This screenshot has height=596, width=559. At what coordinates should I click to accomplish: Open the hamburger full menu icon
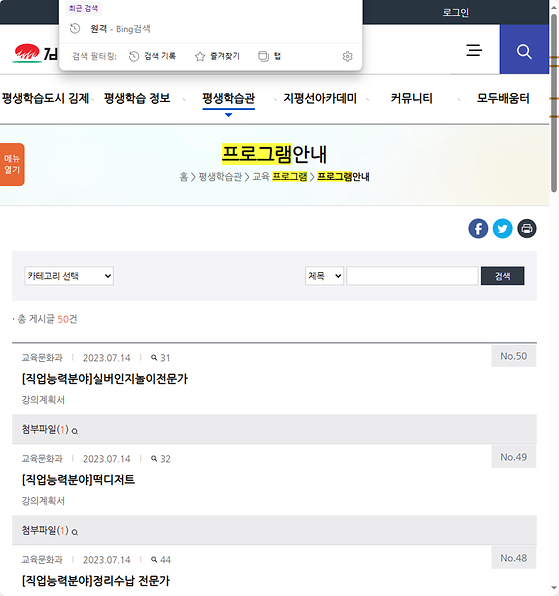pyautogui.click(x=474, y=50)
